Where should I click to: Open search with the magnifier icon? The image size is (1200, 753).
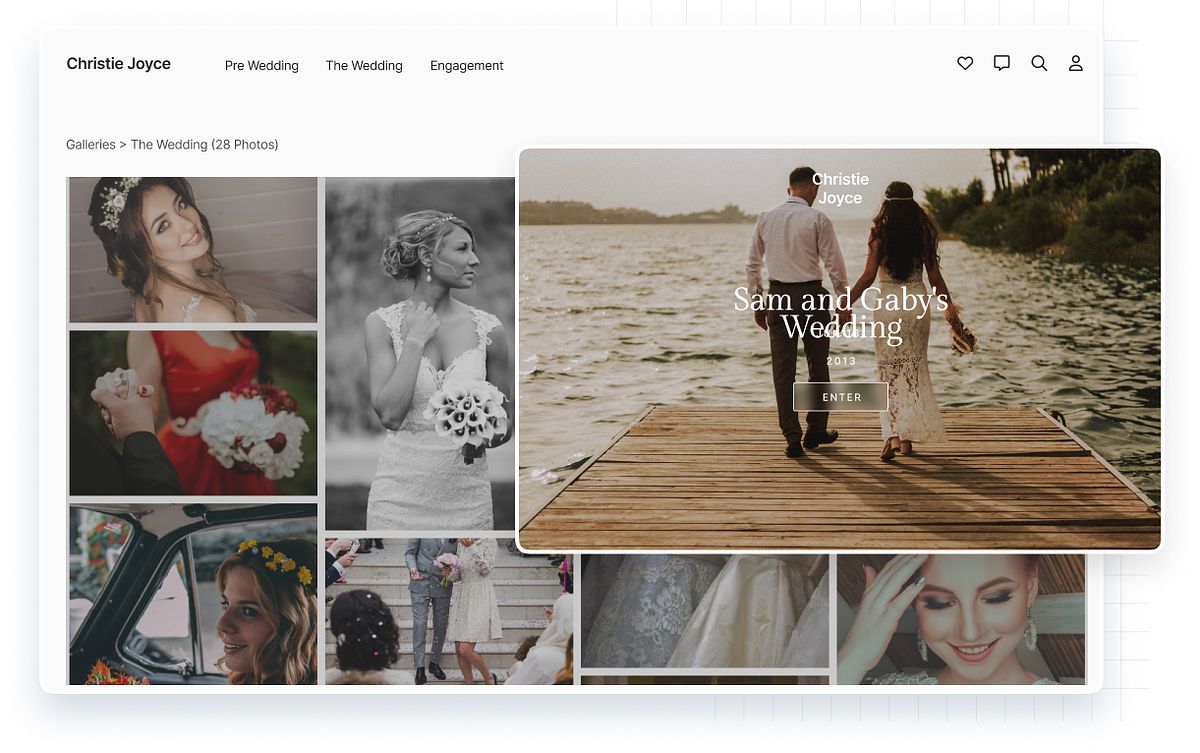pyautogui.click(x=1039, y=63)
